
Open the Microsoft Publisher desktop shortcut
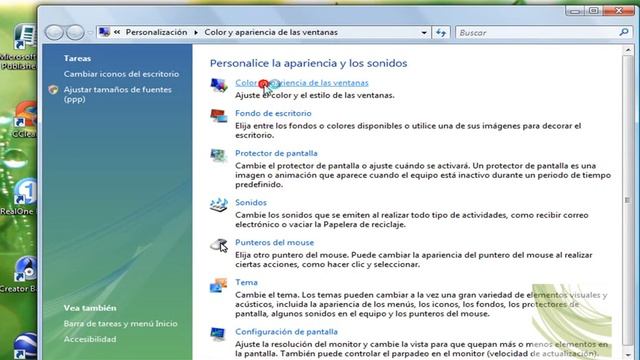point(20,47)
